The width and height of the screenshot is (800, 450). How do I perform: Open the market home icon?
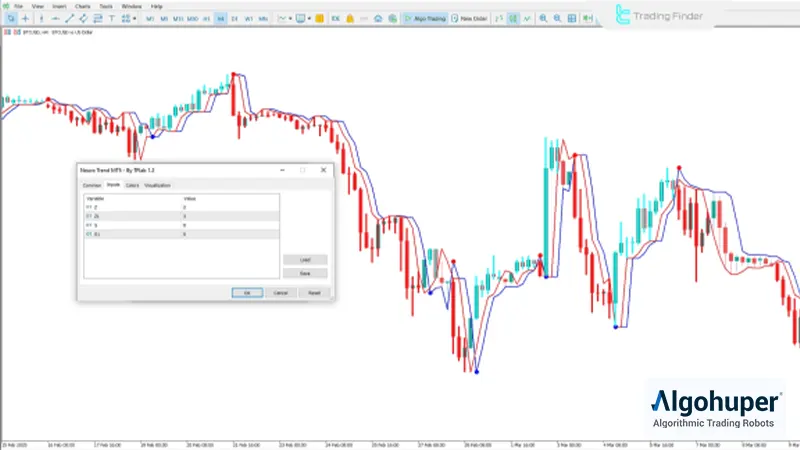[x=378, y=19]
